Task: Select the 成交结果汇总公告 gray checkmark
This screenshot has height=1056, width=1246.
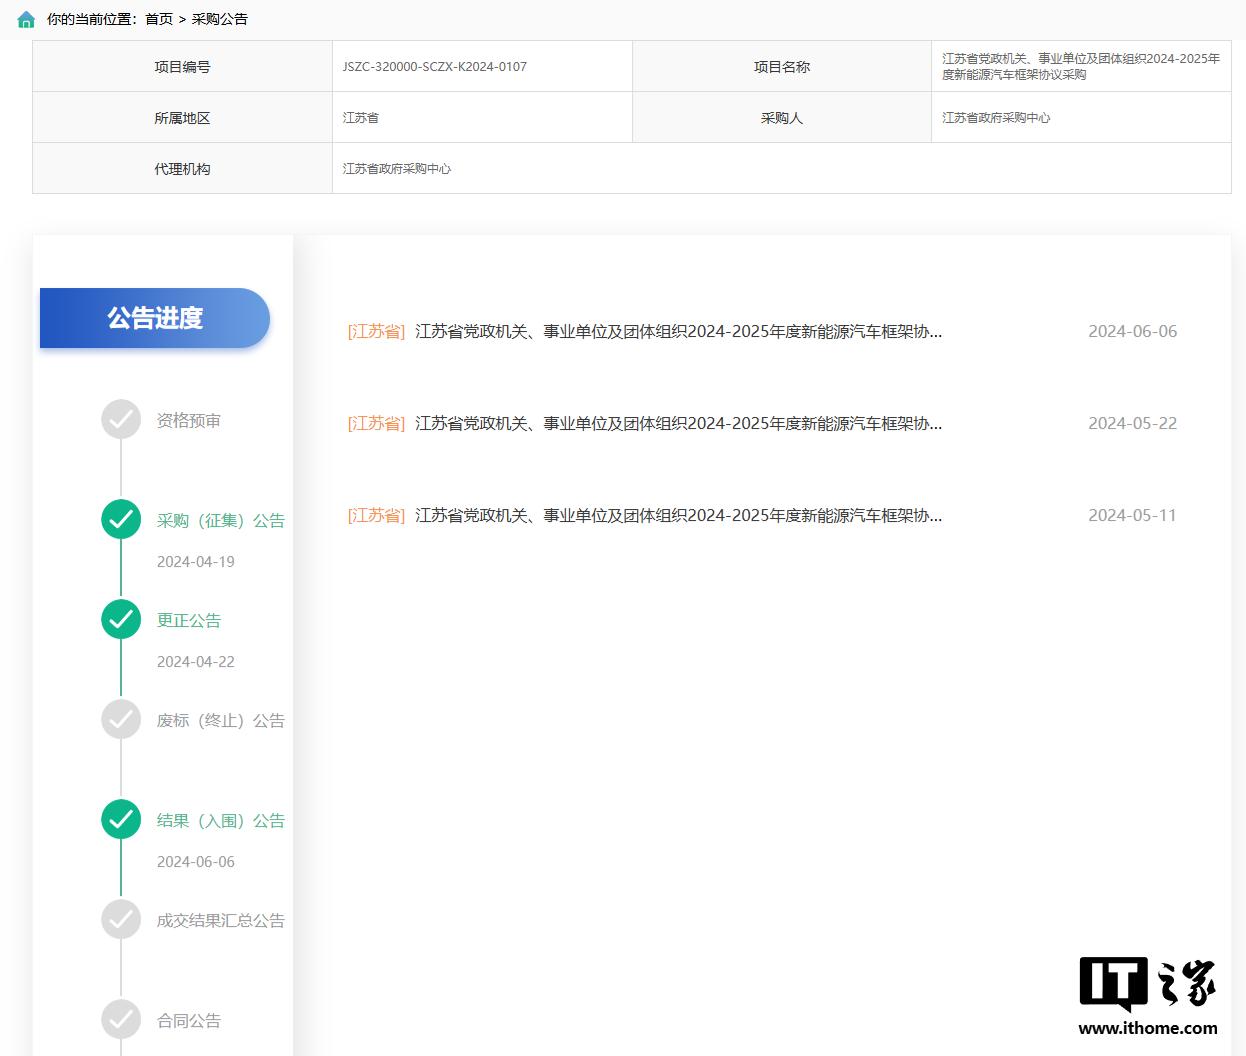Action: [x=121, y=920]
